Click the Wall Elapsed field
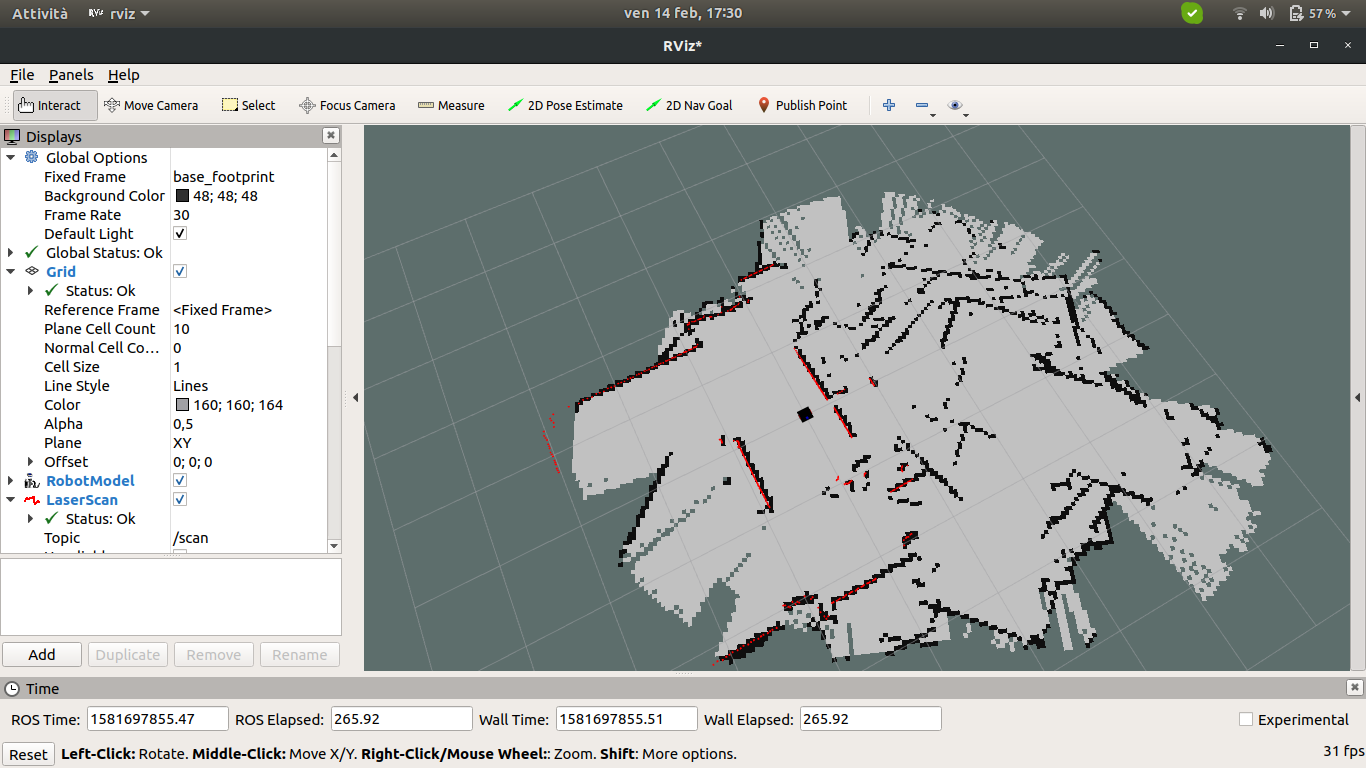This screenshot has width=1366, height=768. point(869,719)
